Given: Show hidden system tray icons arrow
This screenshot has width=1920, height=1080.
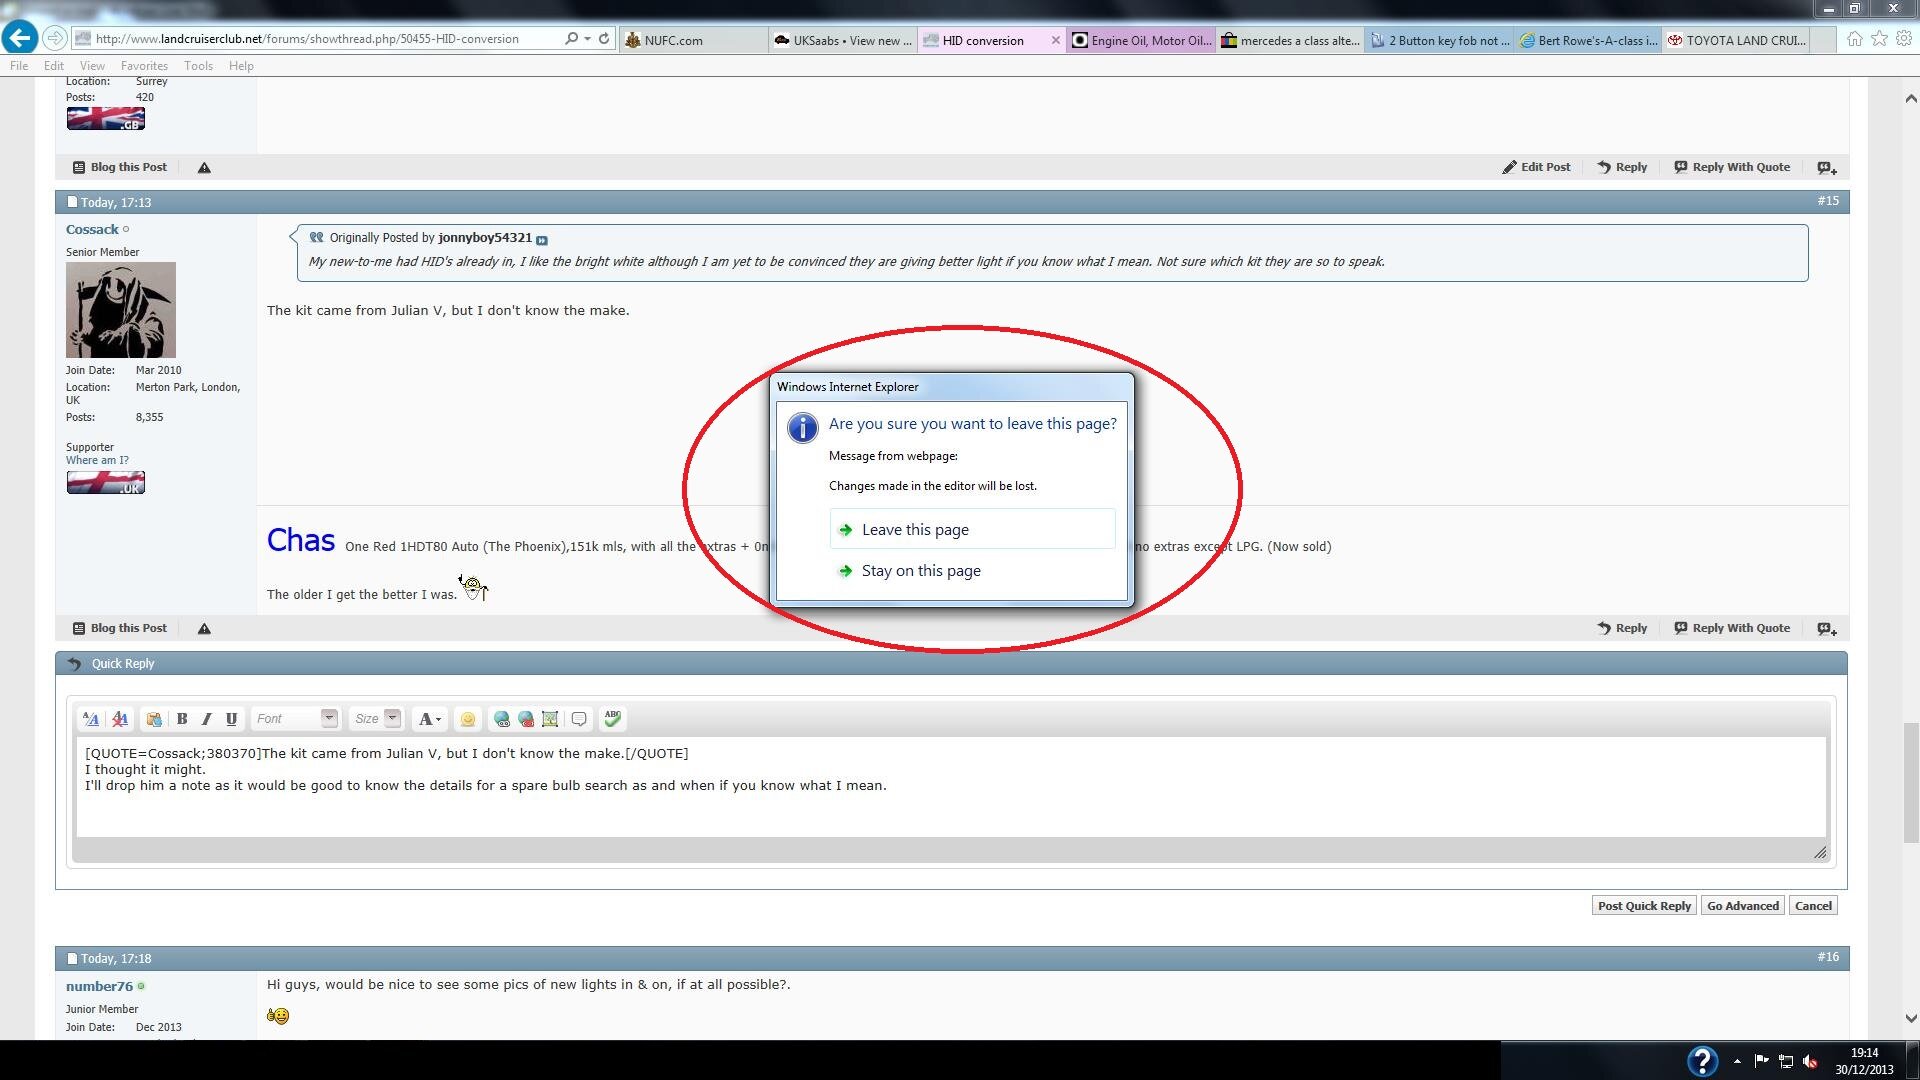Looking at the screenshot, I should (1736, 1061).
